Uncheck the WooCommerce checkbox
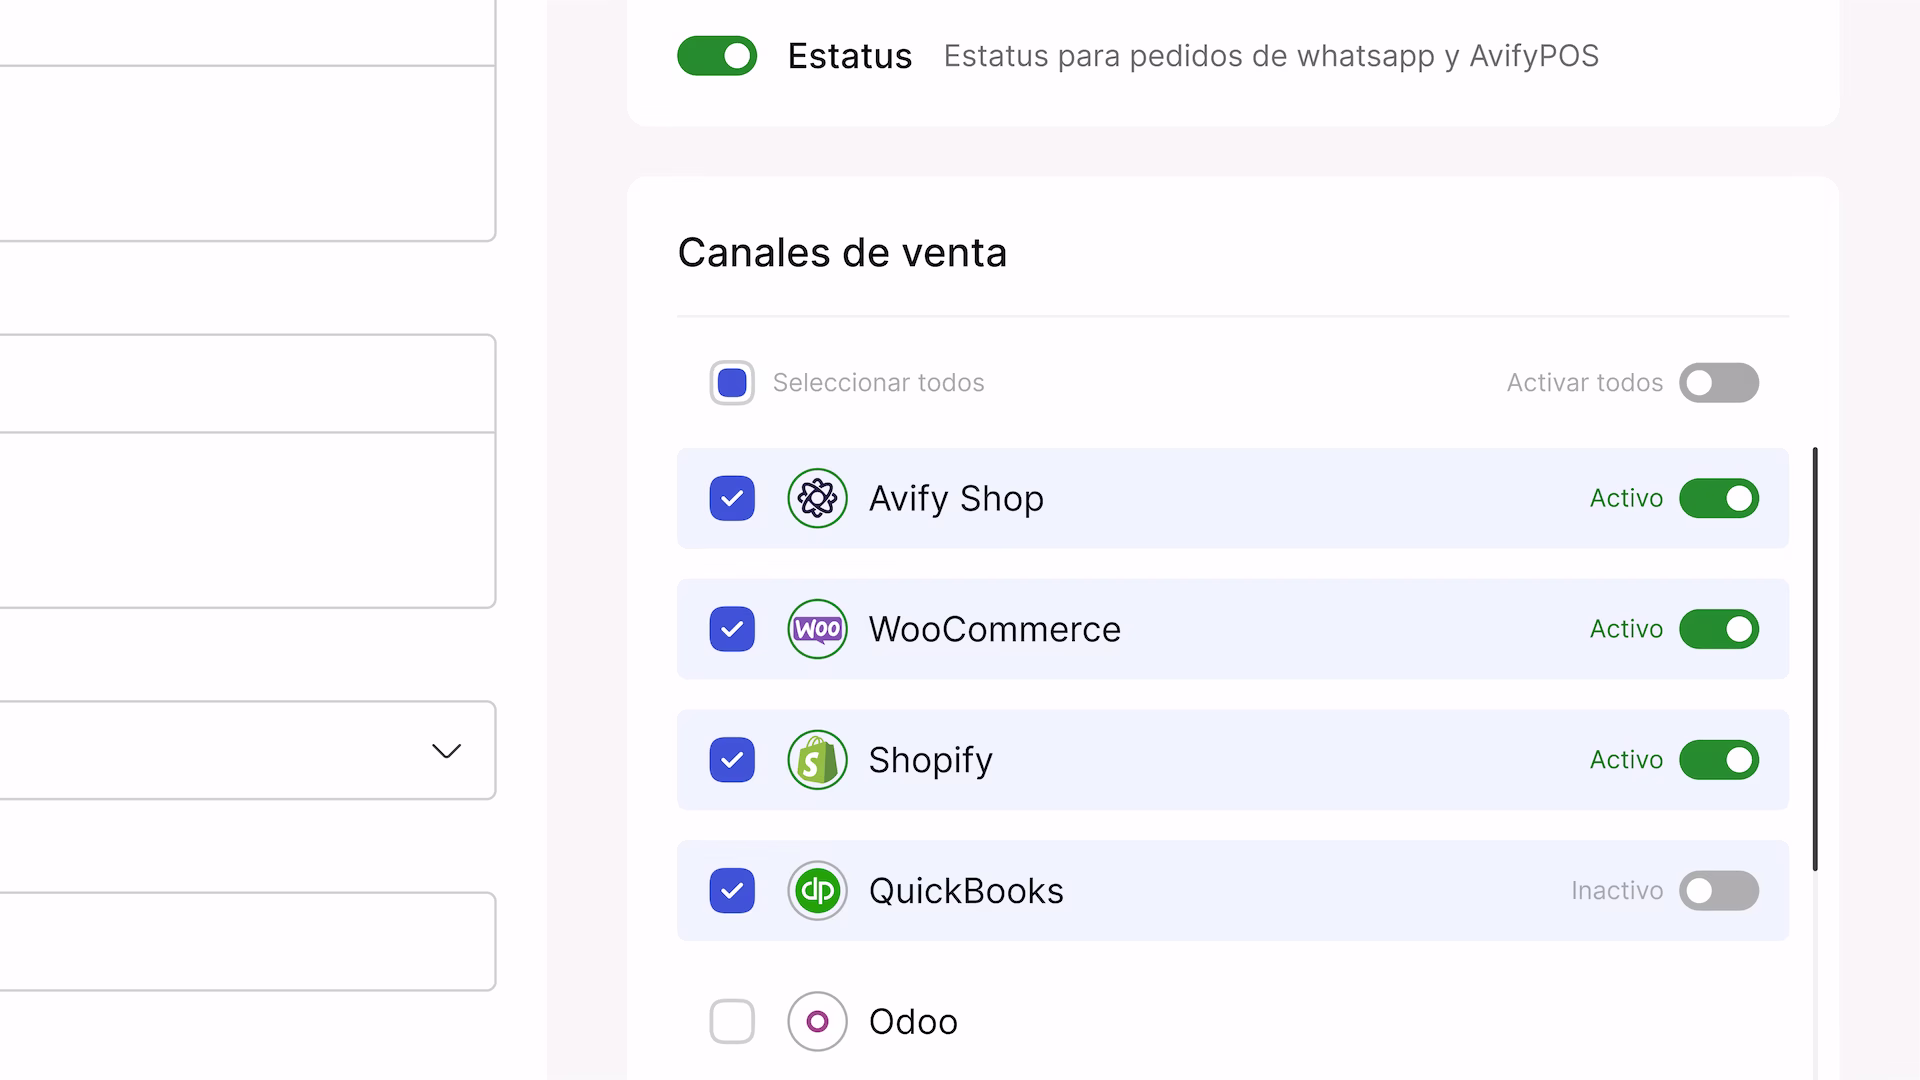 (x=732, y=629)
